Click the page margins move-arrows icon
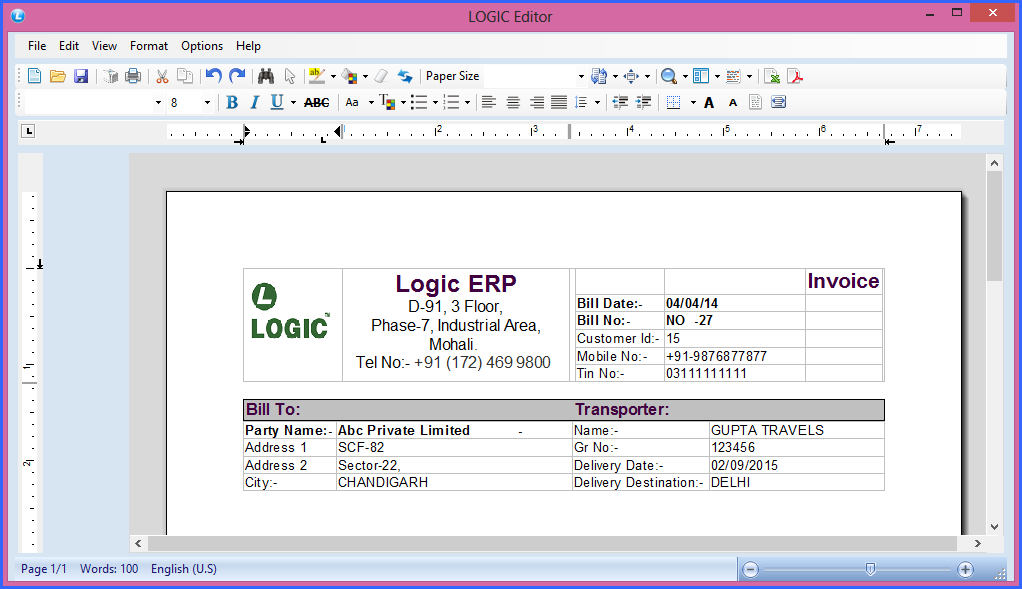The width and height of the screenshot is (1022, 589). pos(631,76)
